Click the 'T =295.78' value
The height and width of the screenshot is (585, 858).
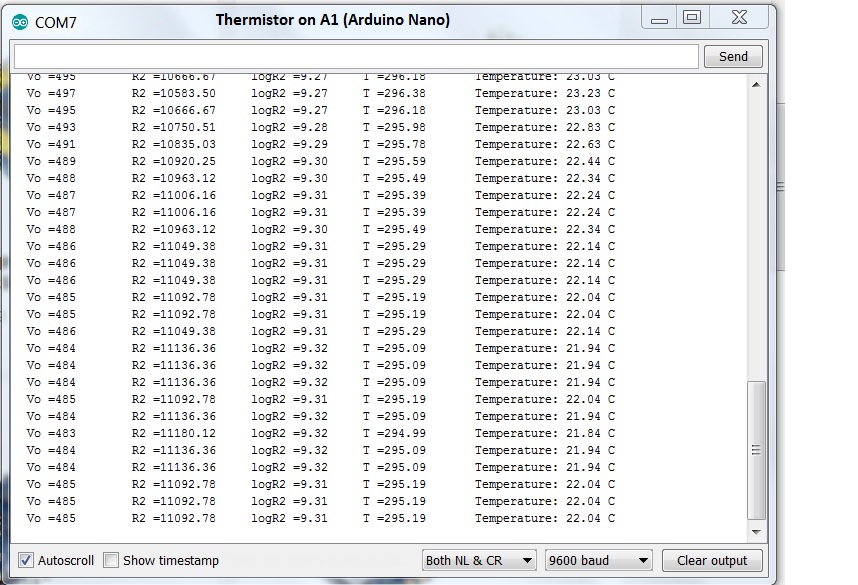coord(394,144)
